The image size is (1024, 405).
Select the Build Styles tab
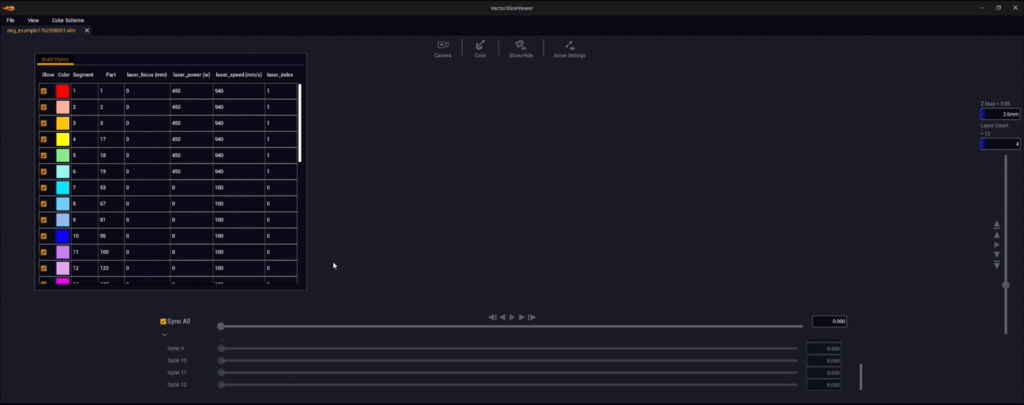pyautogui.click(x=55, y=60)
